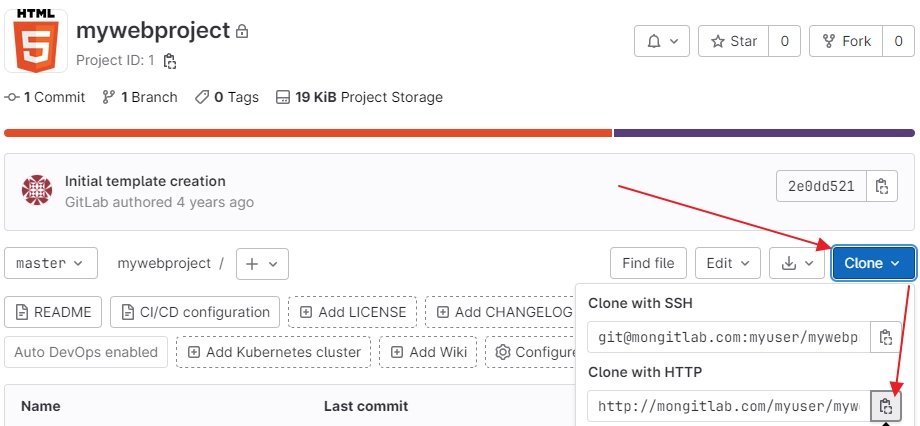Click the GitLab commit author avatar
This screenshot has height=426, width=920.
[37, 190]
